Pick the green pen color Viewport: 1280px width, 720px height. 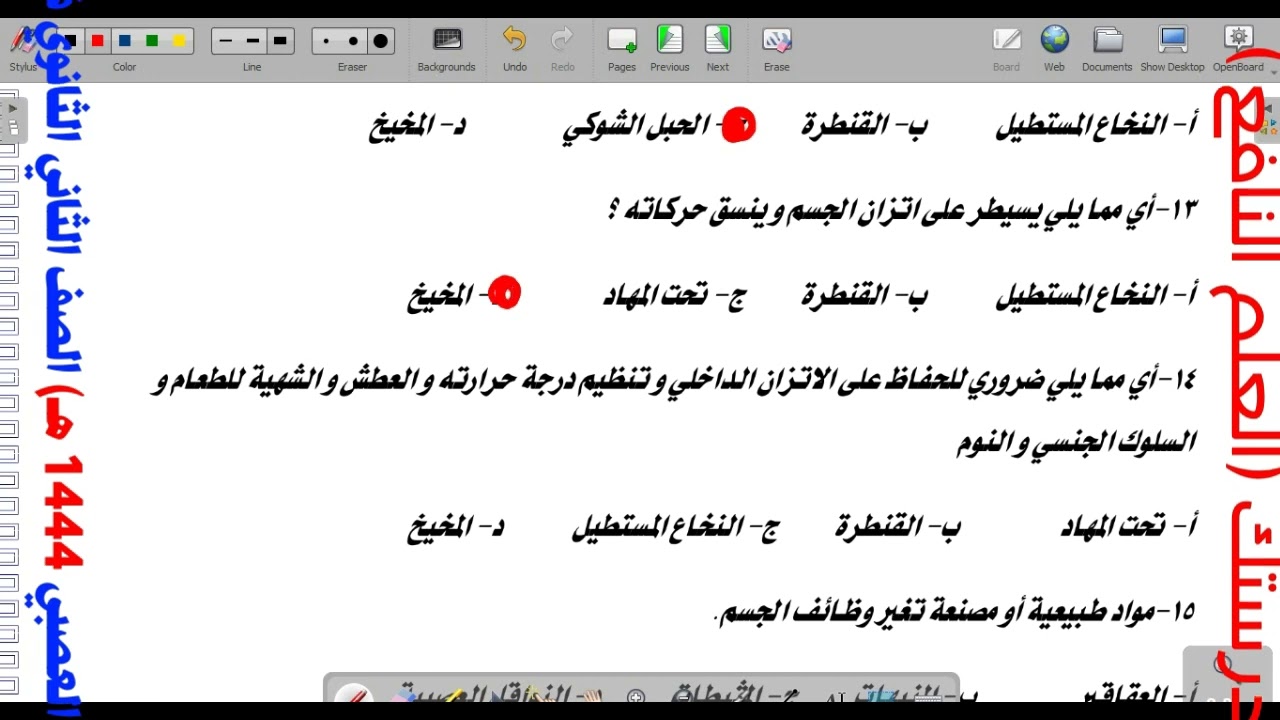[151, 41]
